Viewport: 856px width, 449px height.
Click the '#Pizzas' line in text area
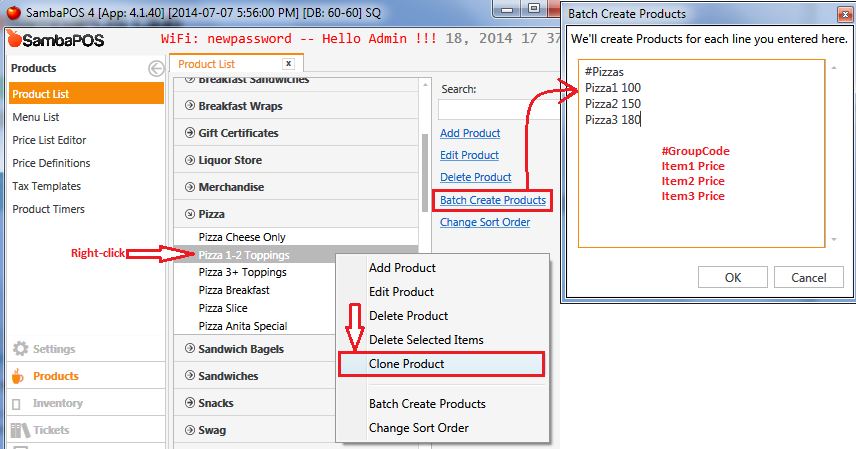point(604,72)
